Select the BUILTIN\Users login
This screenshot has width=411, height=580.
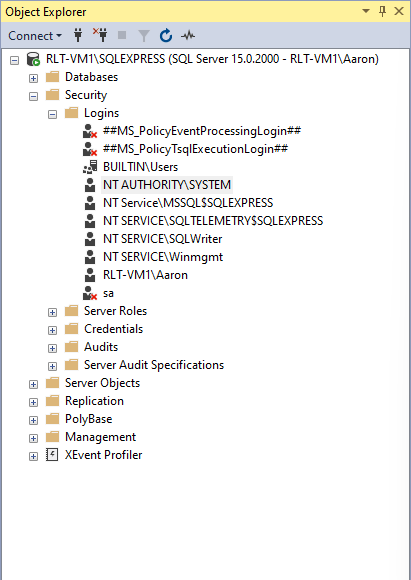[140, 167]
